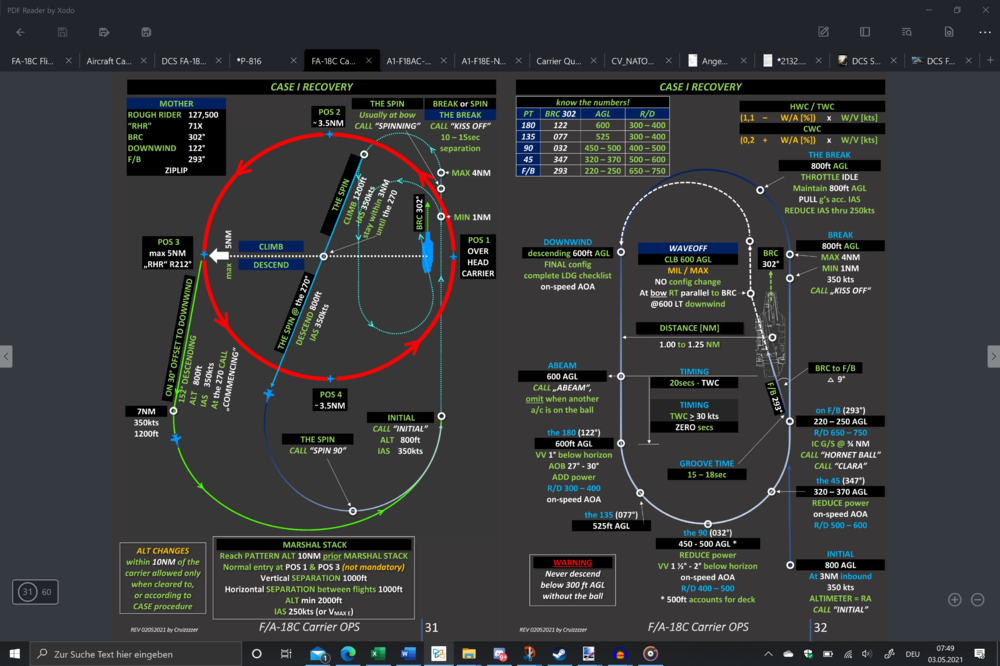Viewport: 1000px width, 666px height.
Task: Open the Windows Start menu
Action: tap(15, 654)
